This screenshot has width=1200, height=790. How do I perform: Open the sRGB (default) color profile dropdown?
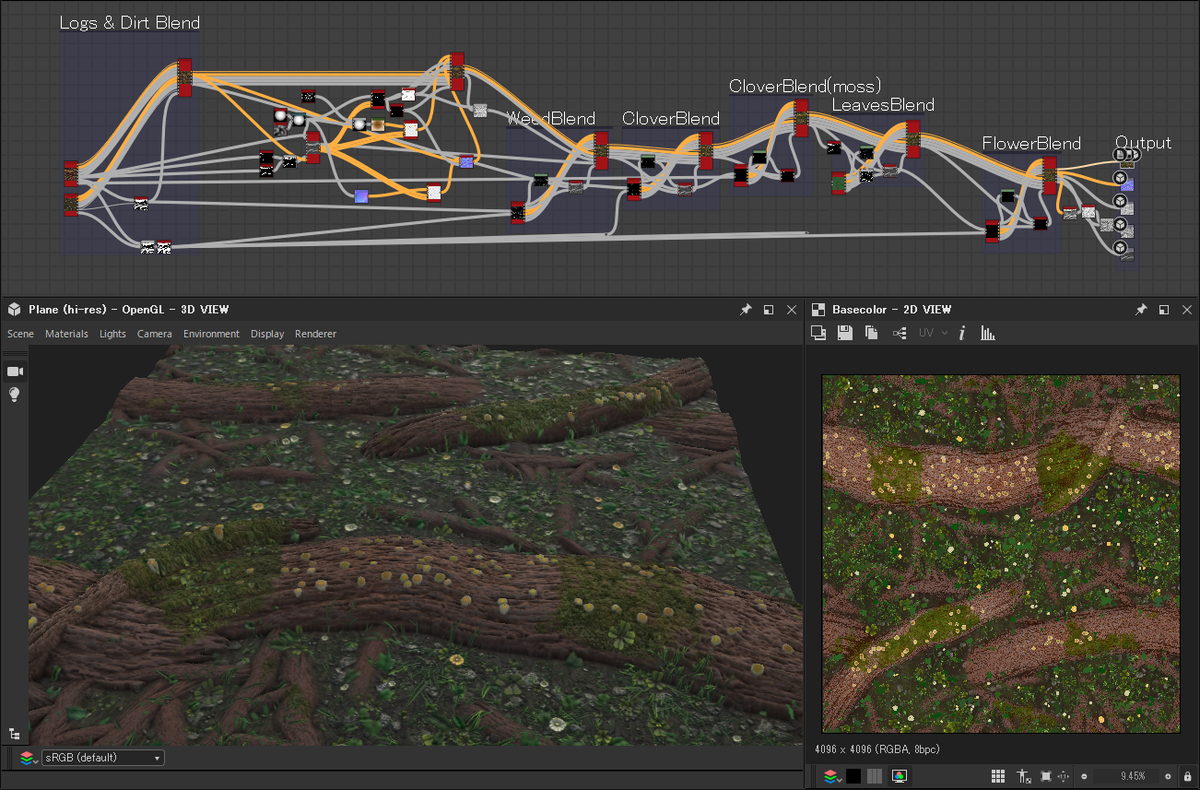tap(103, 758)
